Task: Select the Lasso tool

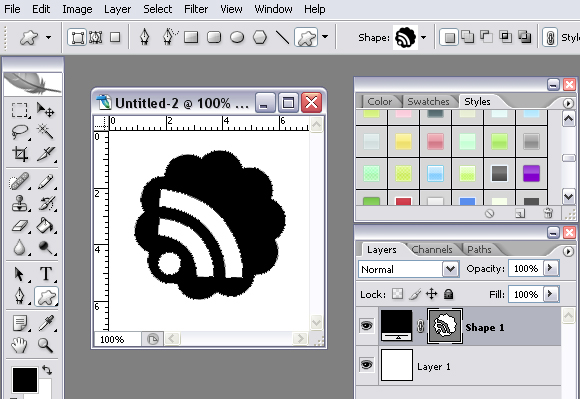Action: tap(19, 132)
